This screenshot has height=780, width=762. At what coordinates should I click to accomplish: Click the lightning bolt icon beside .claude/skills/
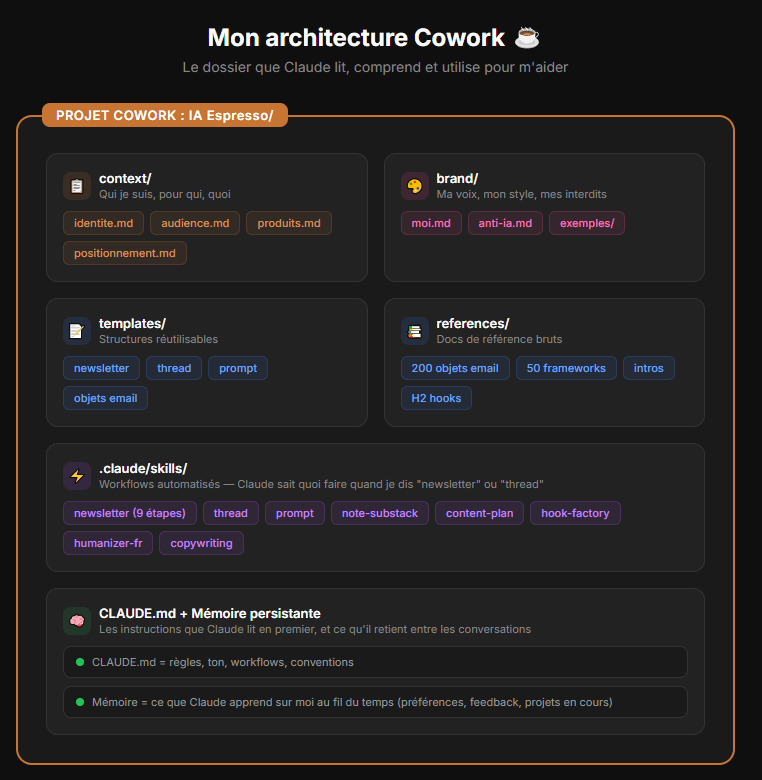77,476
